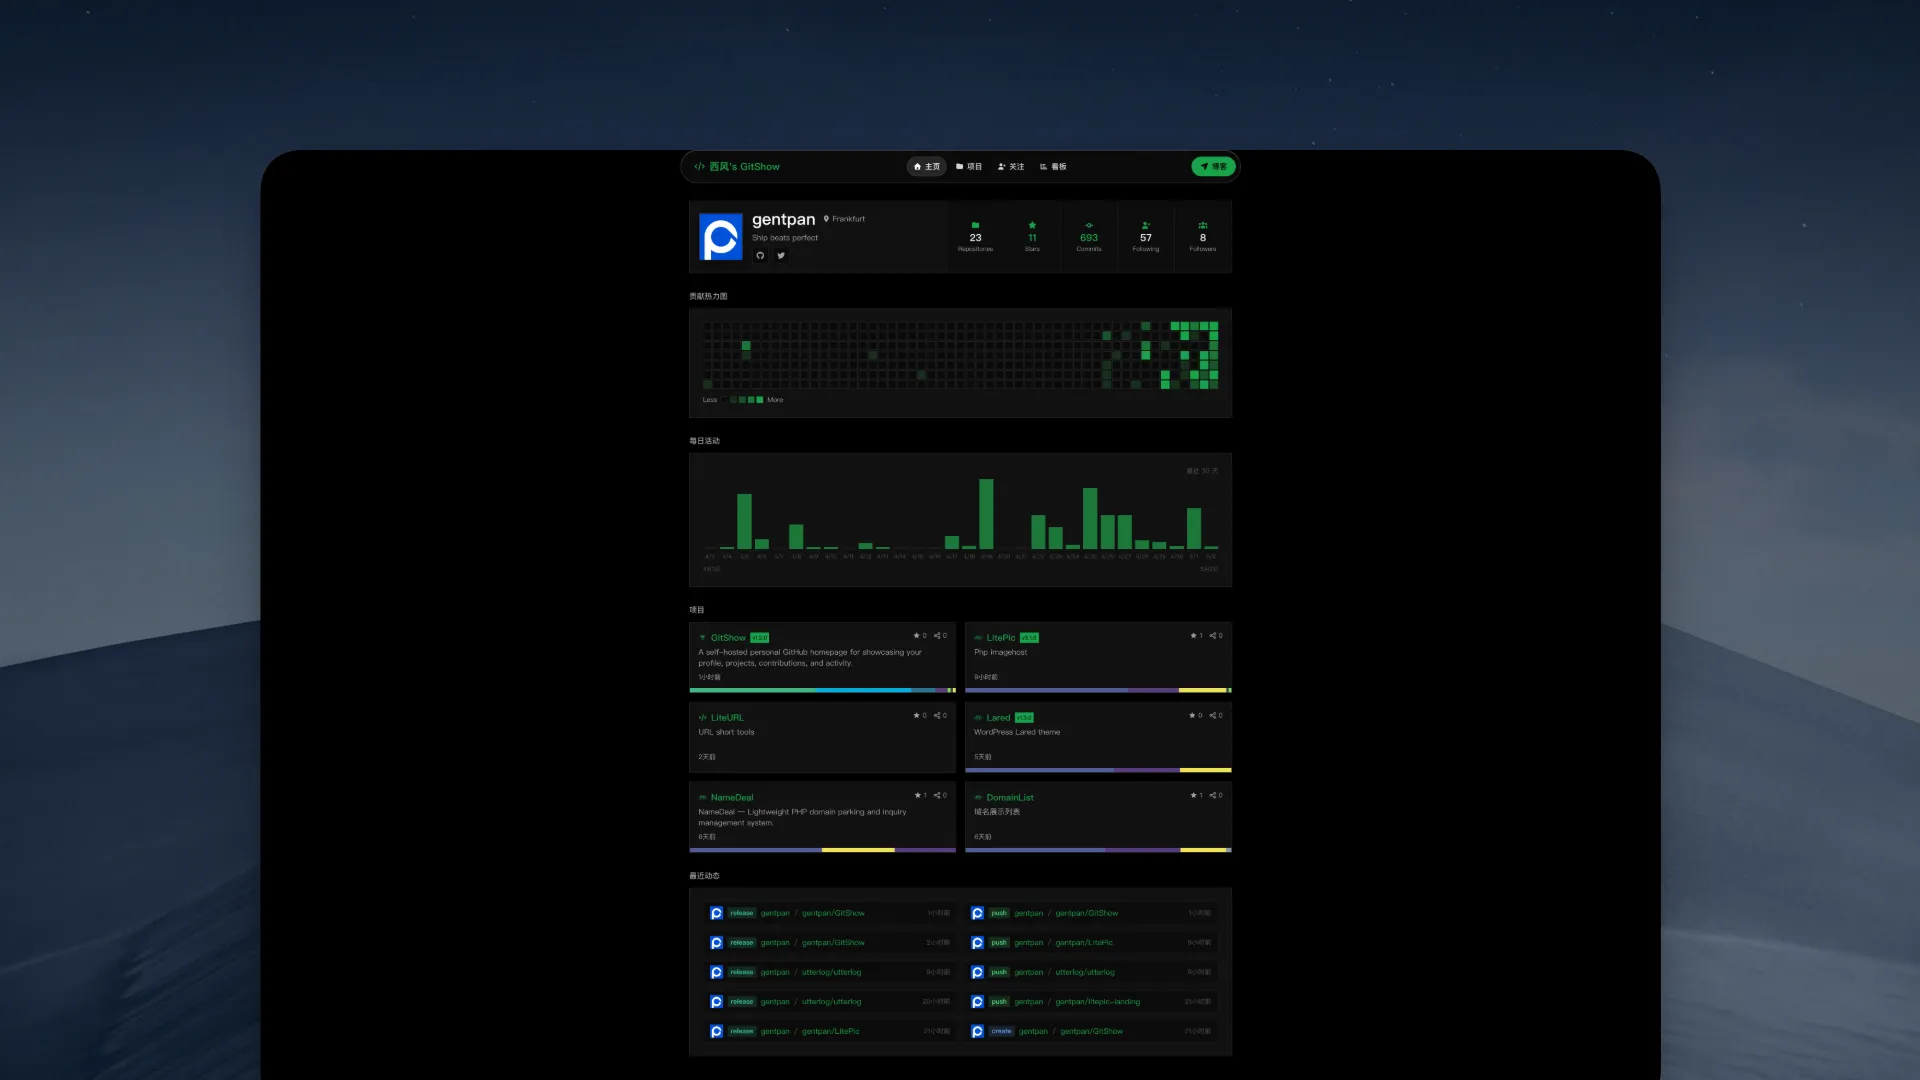Open the LiteURL project title link
The height and width of the screenshot is (1080, 1920).
[727, 718]
